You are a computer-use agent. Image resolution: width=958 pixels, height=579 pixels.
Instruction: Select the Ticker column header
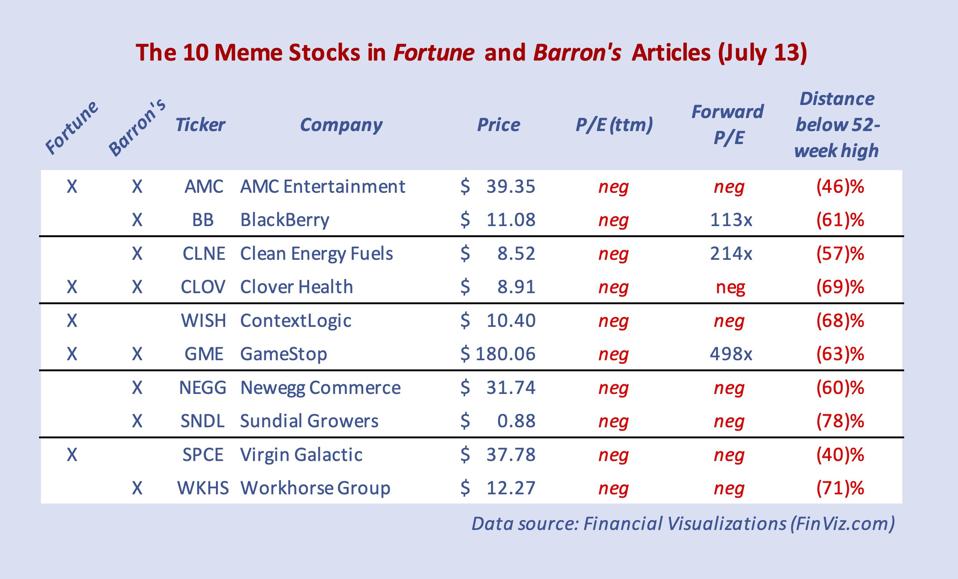click(x=200, y=125)
